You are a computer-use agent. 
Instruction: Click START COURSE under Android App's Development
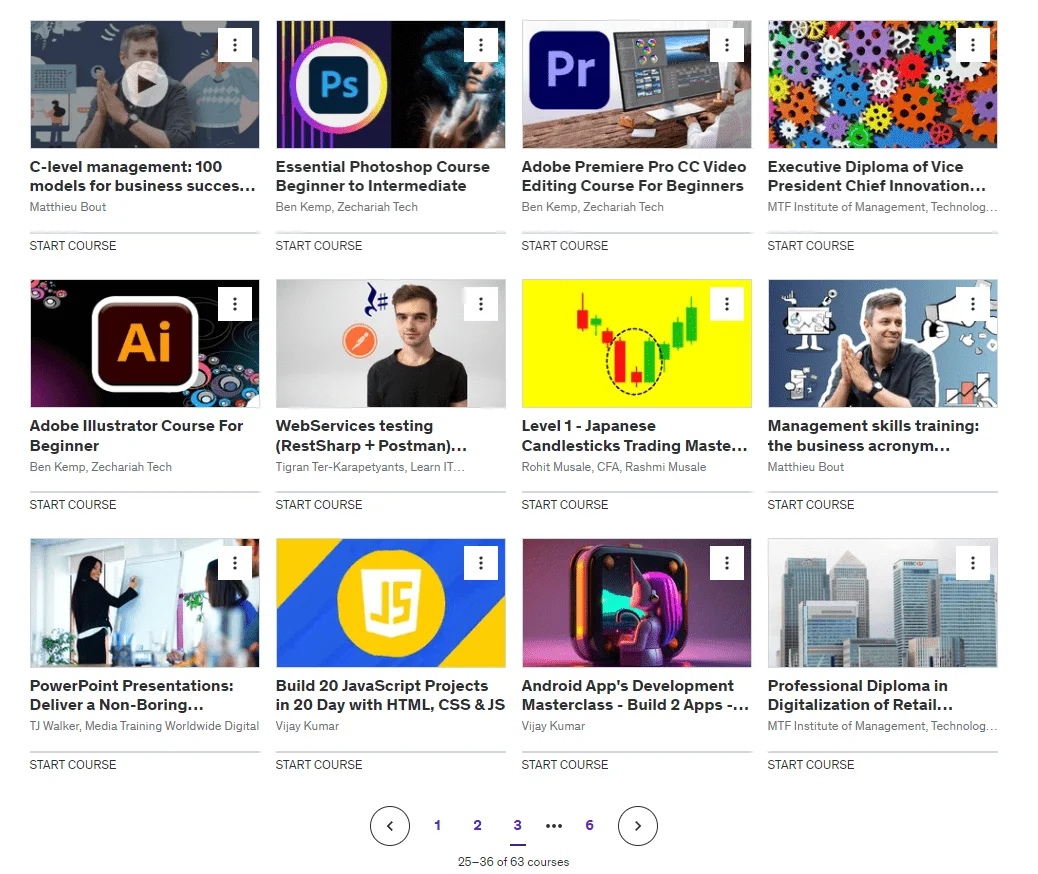(565, 765)
